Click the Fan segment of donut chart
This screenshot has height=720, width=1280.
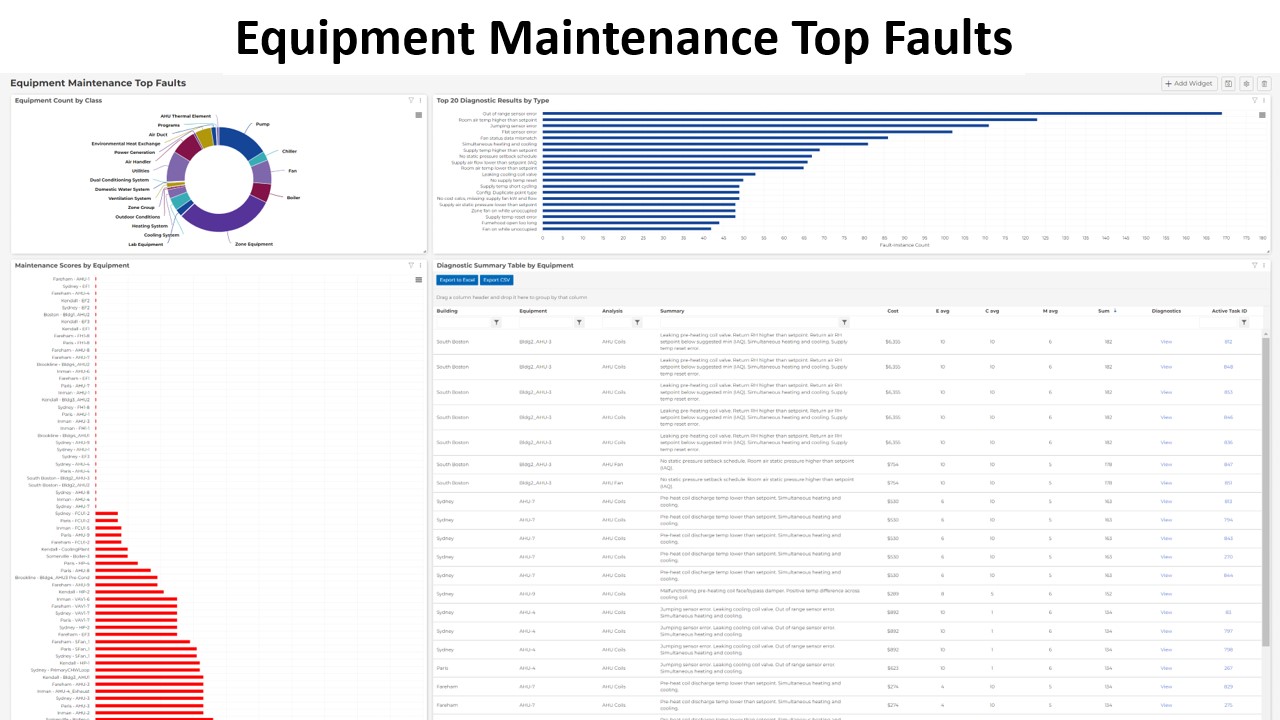tap(261, 172)
